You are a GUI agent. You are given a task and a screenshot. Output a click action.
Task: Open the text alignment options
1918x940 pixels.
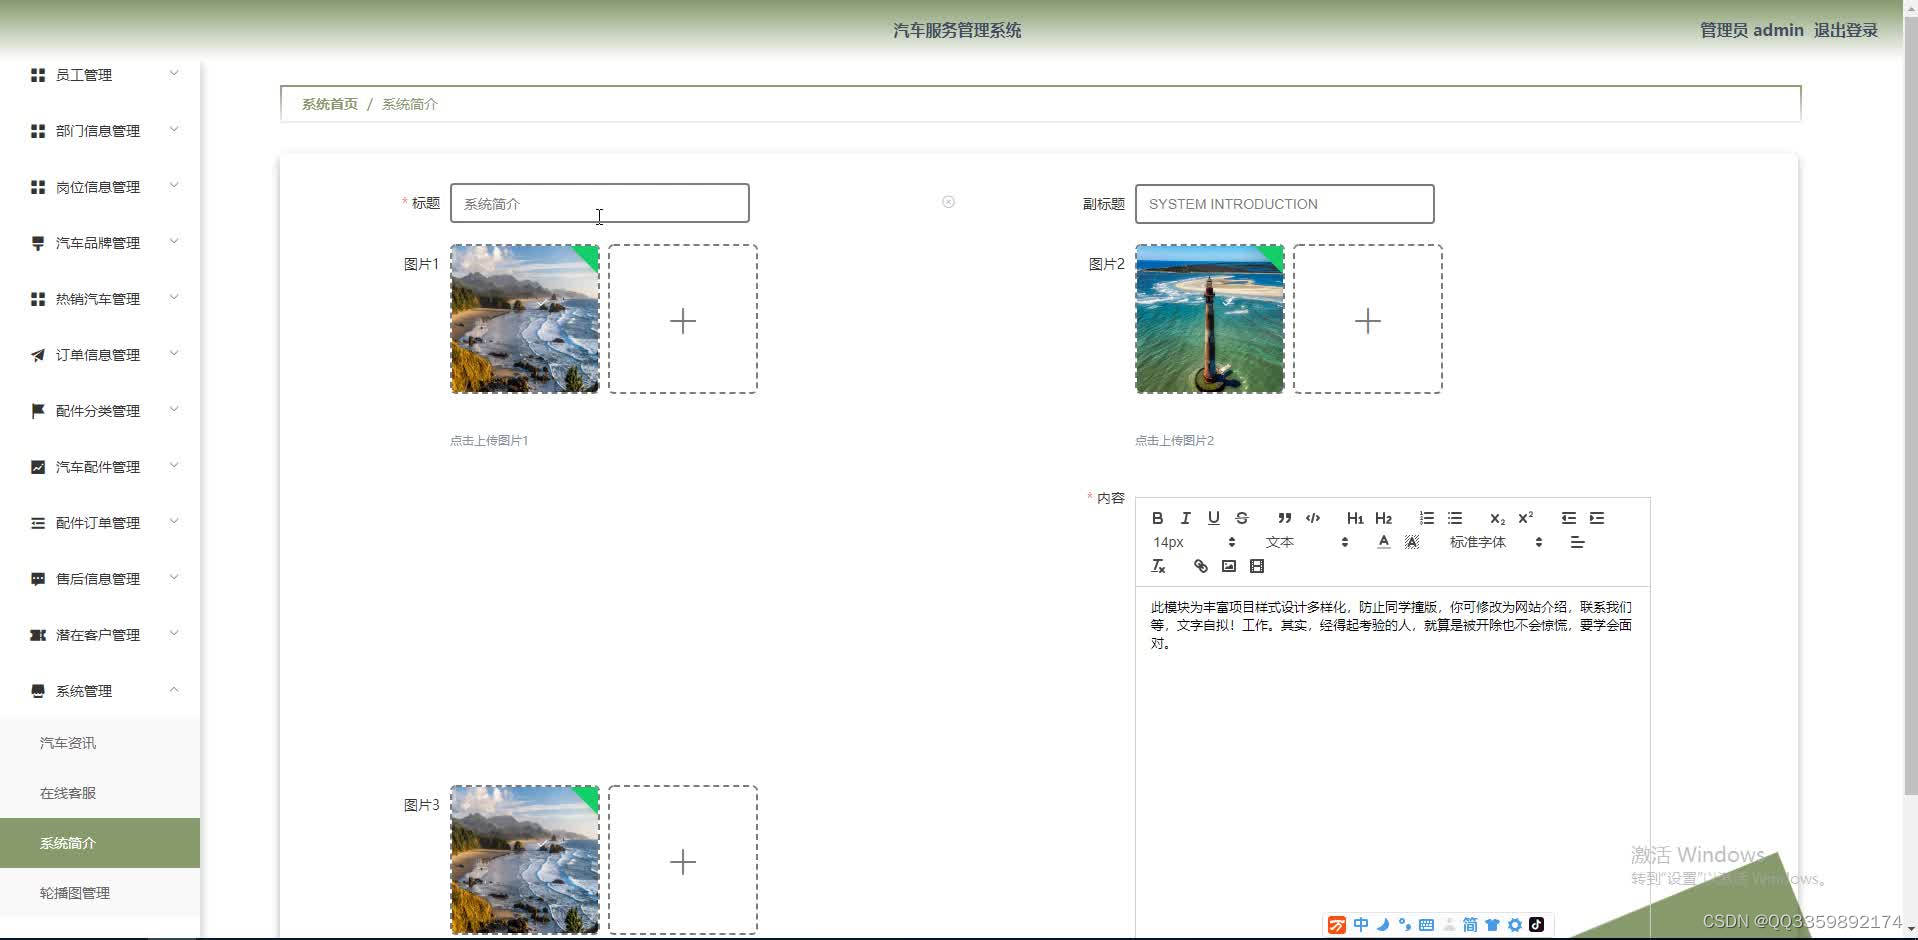(1577, 542)
